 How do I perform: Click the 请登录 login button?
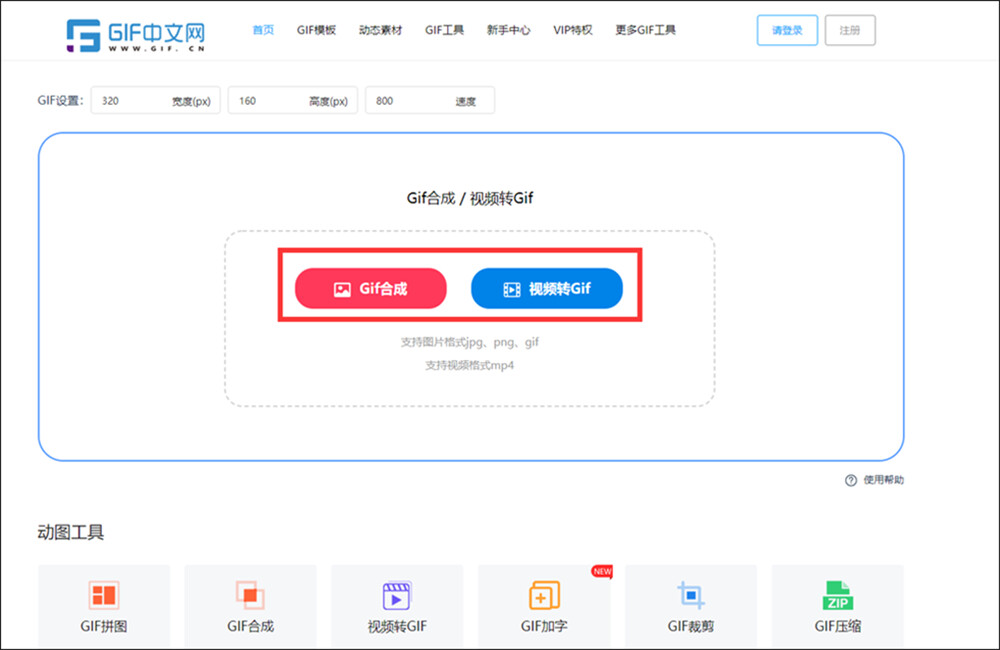787,31
